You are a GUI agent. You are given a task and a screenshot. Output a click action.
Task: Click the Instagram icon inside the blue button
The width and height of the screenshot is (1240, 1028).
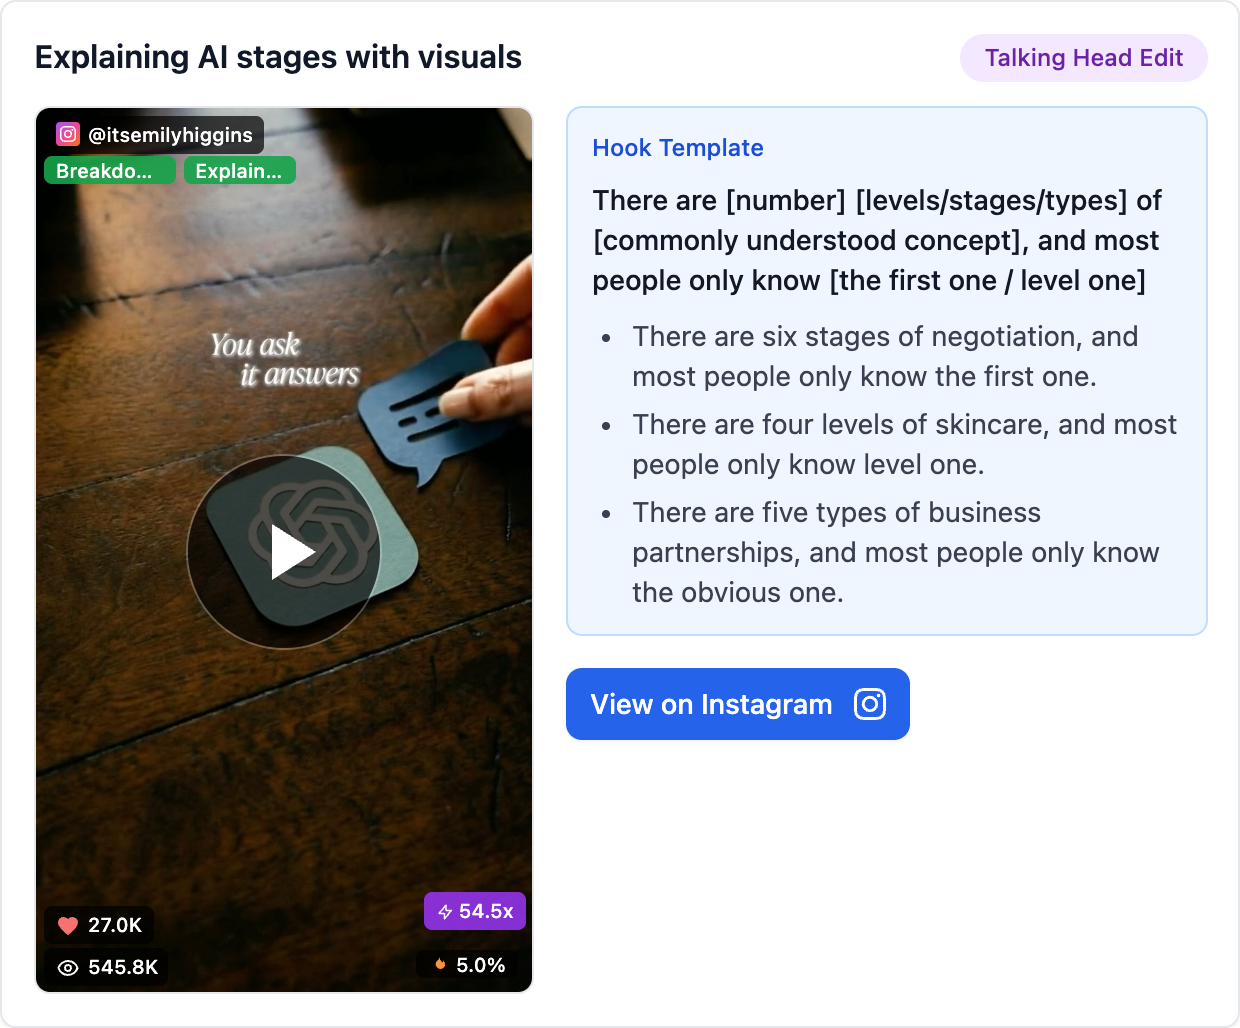pyautogui.click(x=870, y=704)
